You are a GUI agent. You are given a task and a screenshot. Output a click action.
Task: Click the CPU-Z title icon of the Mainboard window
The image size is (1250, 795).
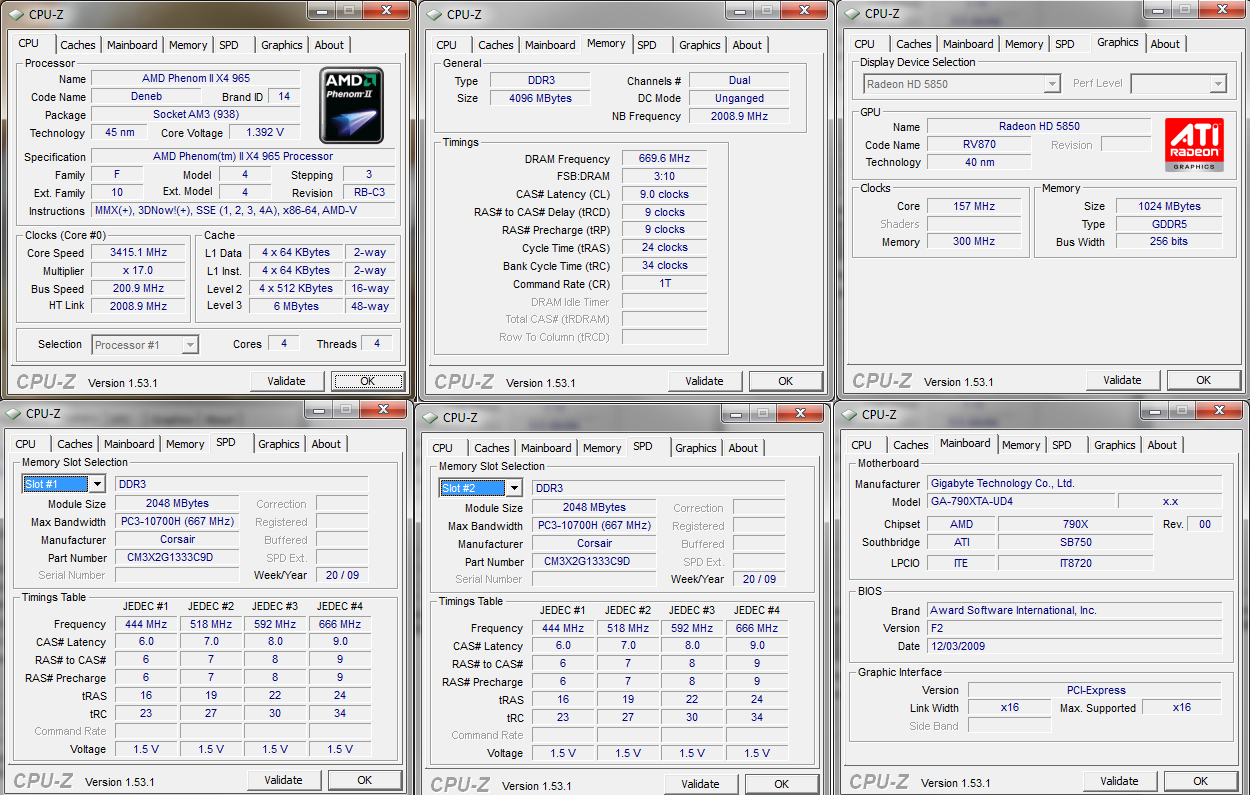tap(848, 414)
